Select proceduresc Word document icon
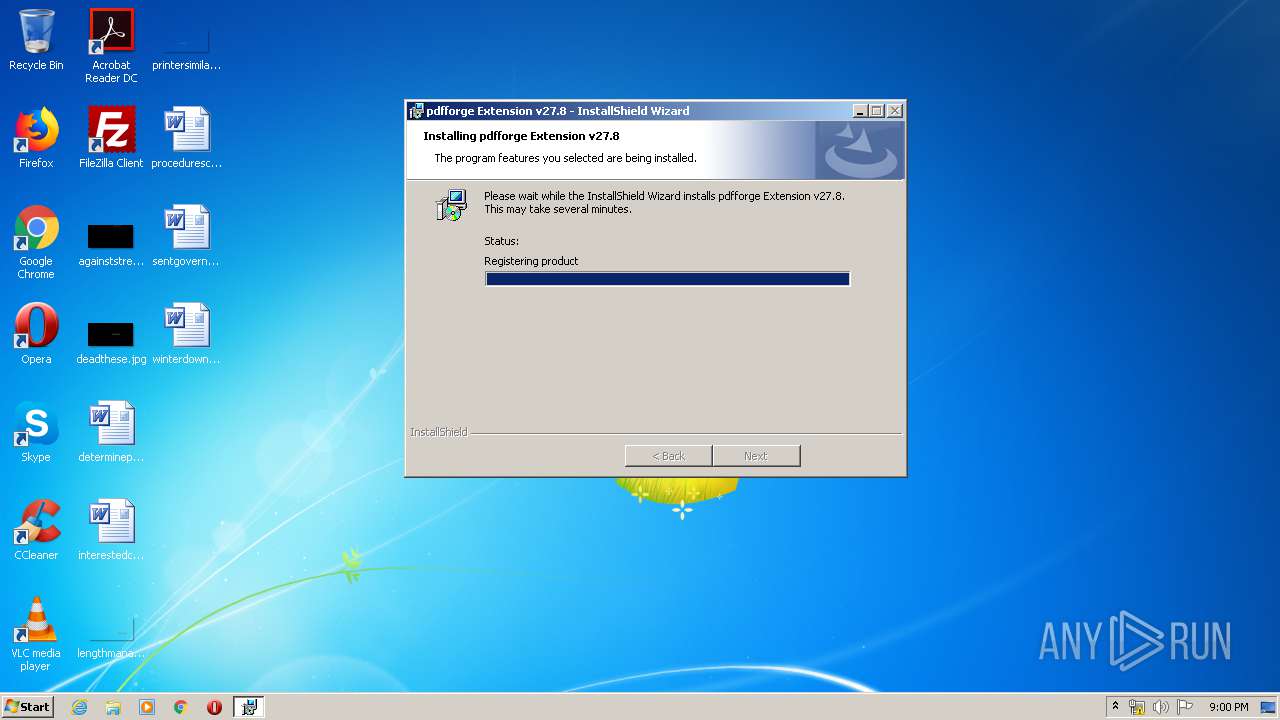The width and height of the screenshot is (1280, 720). pyautogui.click(x=186, y=138)
